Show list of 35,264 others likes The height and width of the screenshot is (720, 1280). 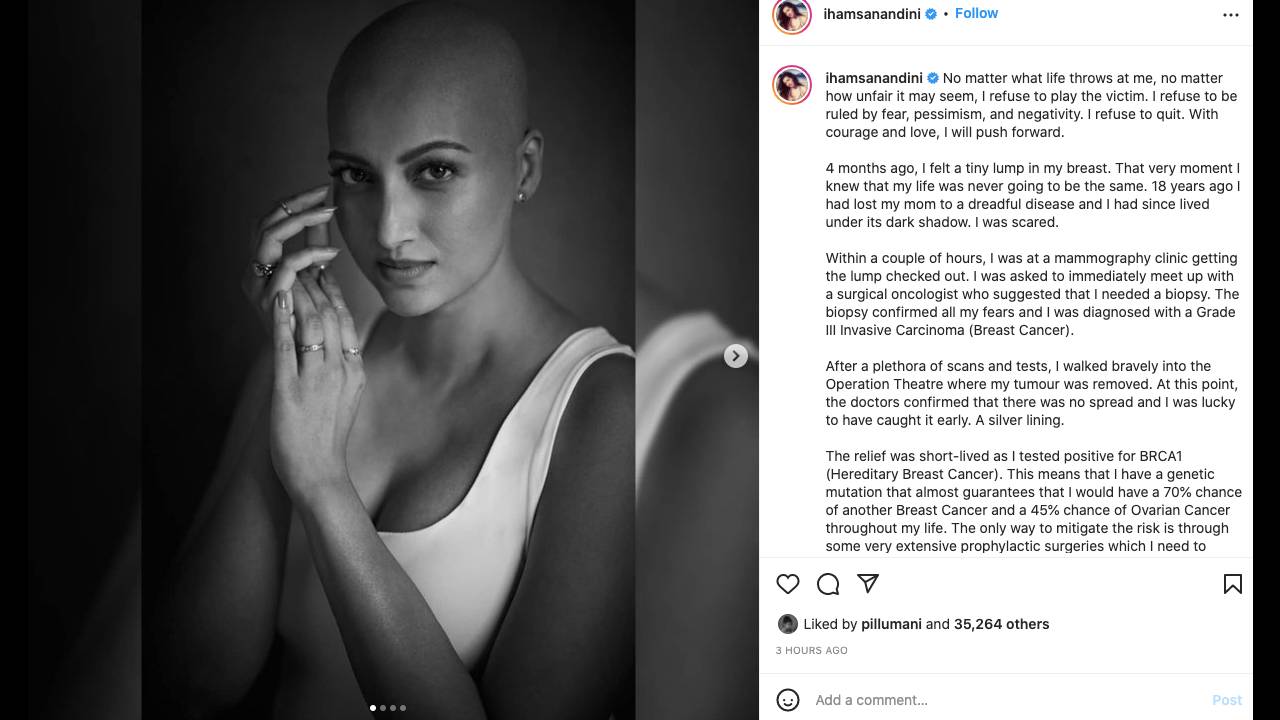coord(1001,624)
